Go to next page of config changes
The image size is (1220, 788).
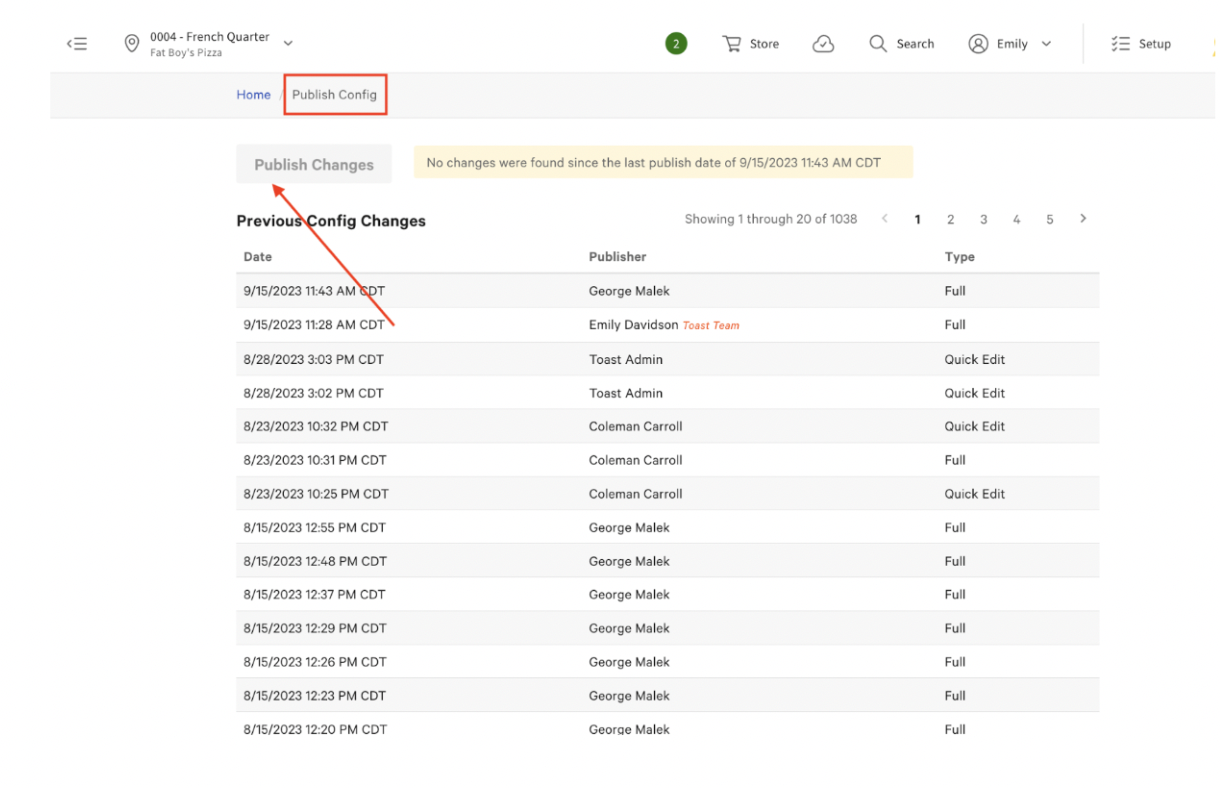(x=1083, y=219)
